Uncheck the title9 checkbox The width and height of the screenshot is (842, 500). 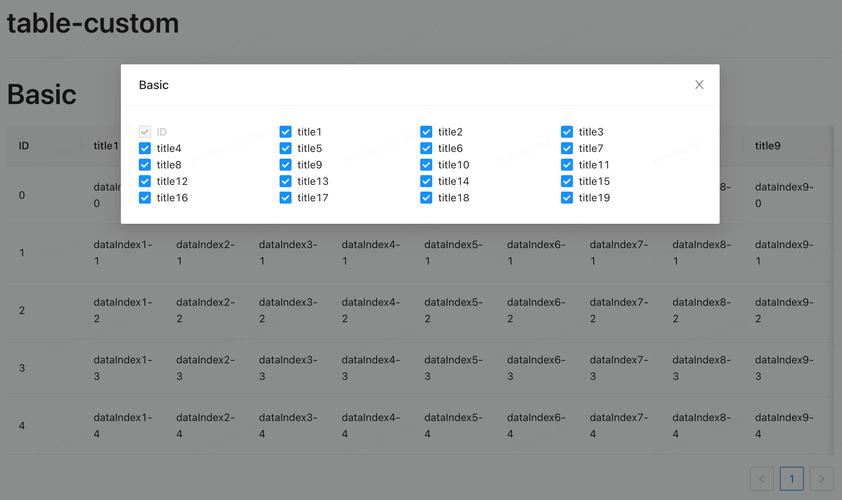[x=286, y=165]
